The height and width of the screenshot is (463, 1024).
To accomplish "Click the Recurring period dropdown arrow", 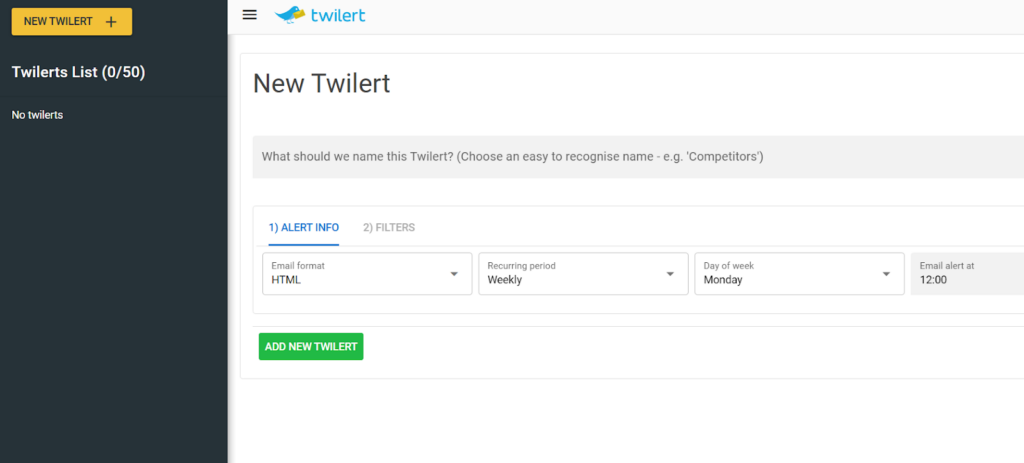I will point(670,274).
